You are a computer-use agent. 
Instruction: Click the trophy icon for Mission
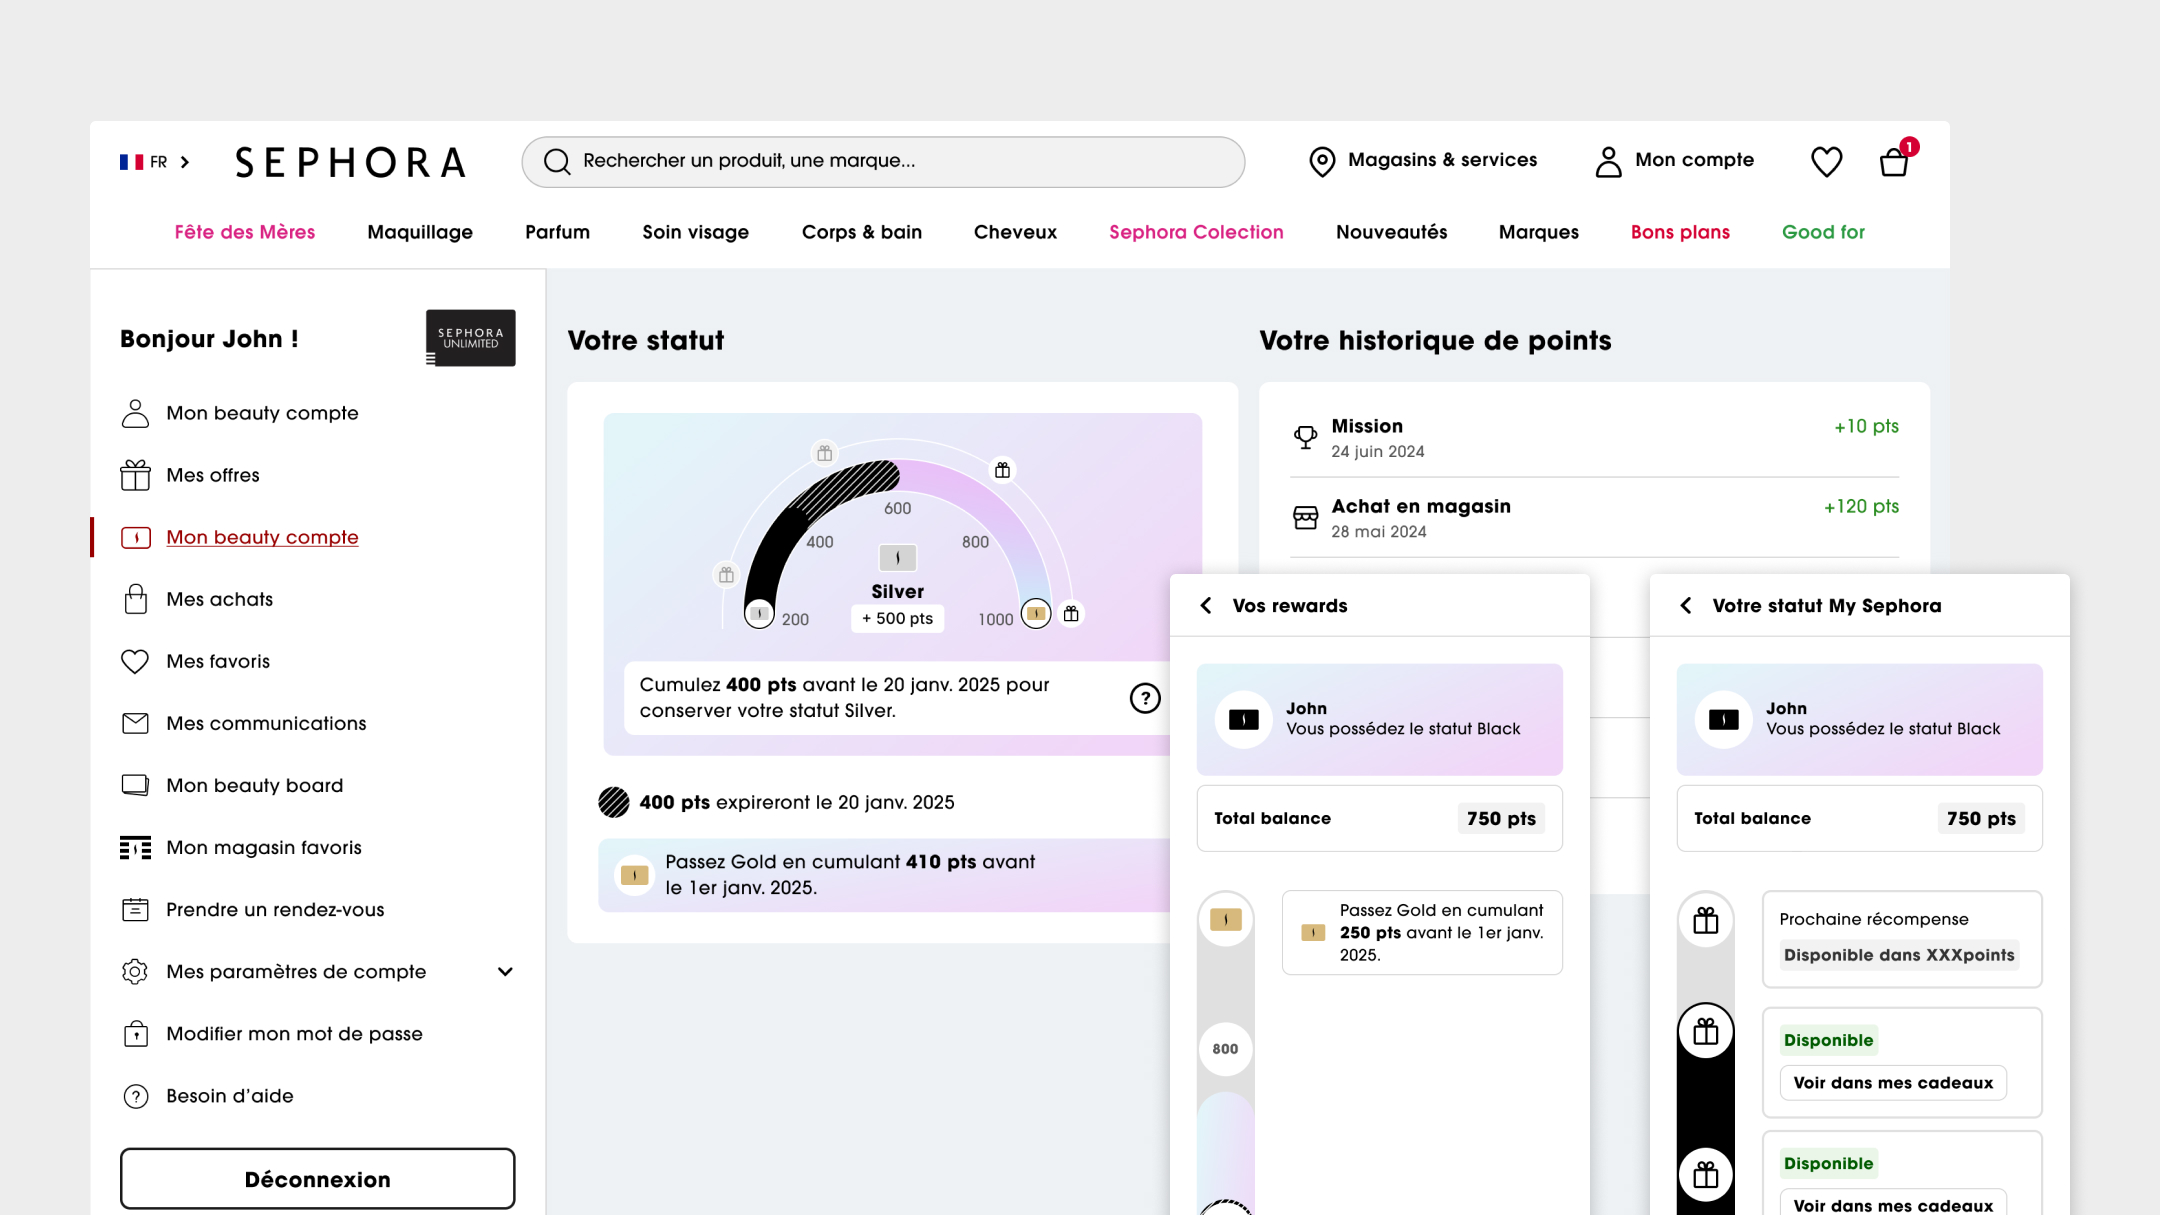point(1305,437)
